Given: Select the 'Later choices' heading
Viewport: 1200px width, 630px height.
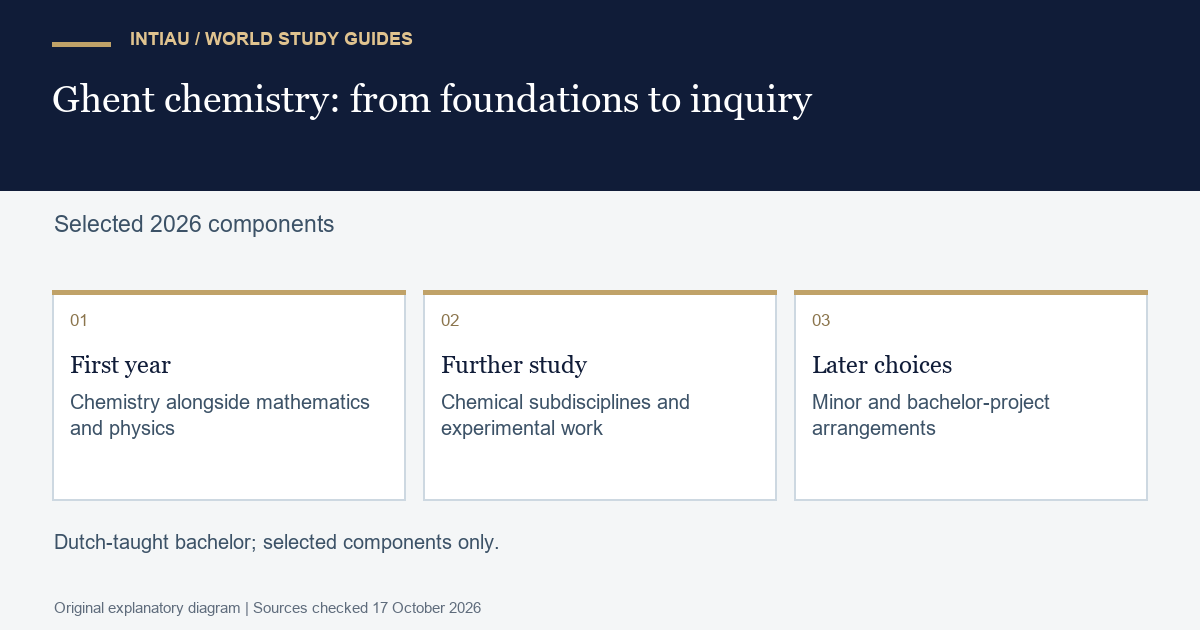Looking at the screenshot, I should (x=882, y=365).
